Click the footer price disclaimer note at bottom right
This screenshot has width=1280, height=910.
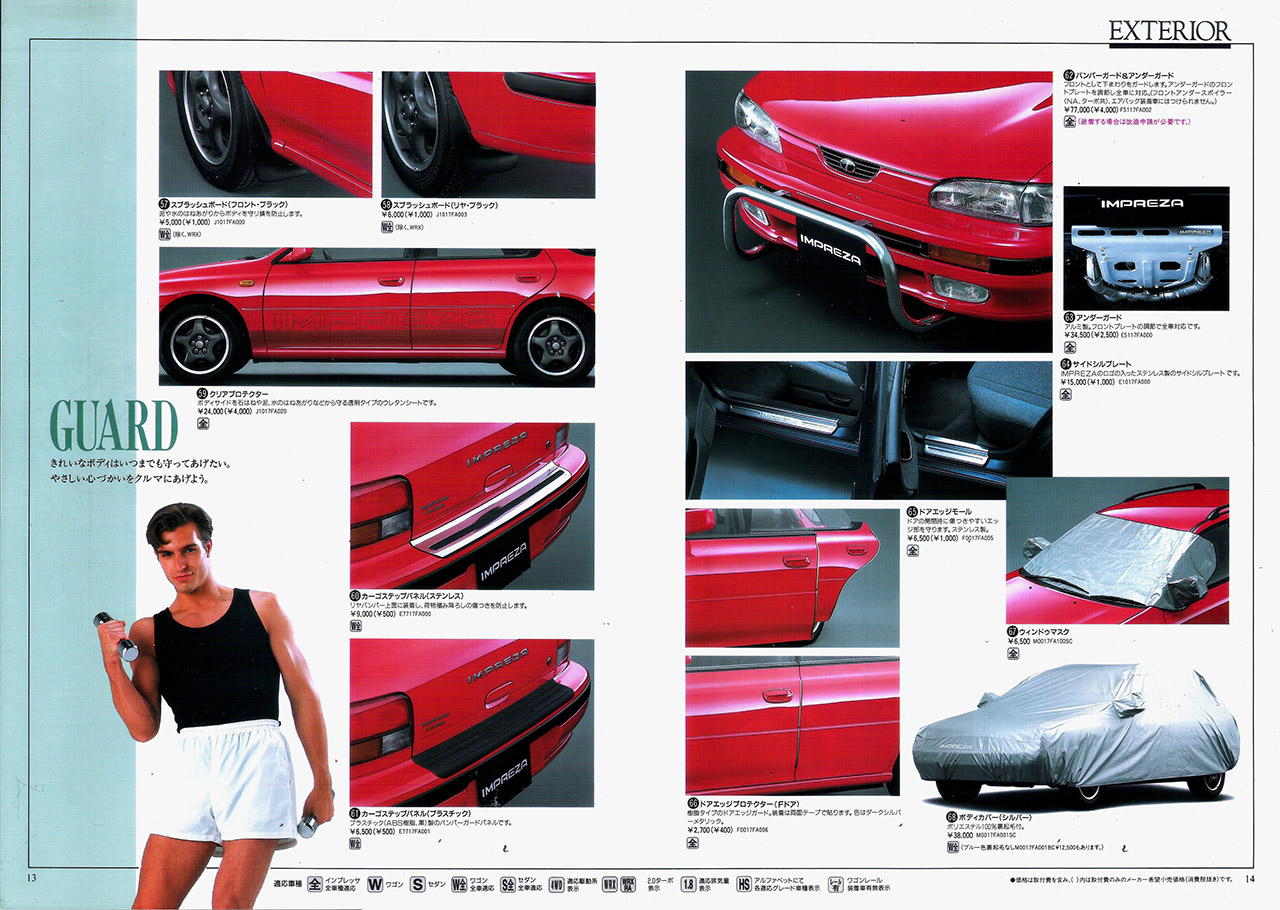(1120, 879)
